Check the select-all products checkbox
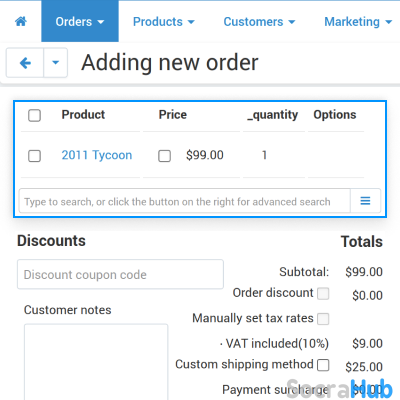 tap(34, 116)
